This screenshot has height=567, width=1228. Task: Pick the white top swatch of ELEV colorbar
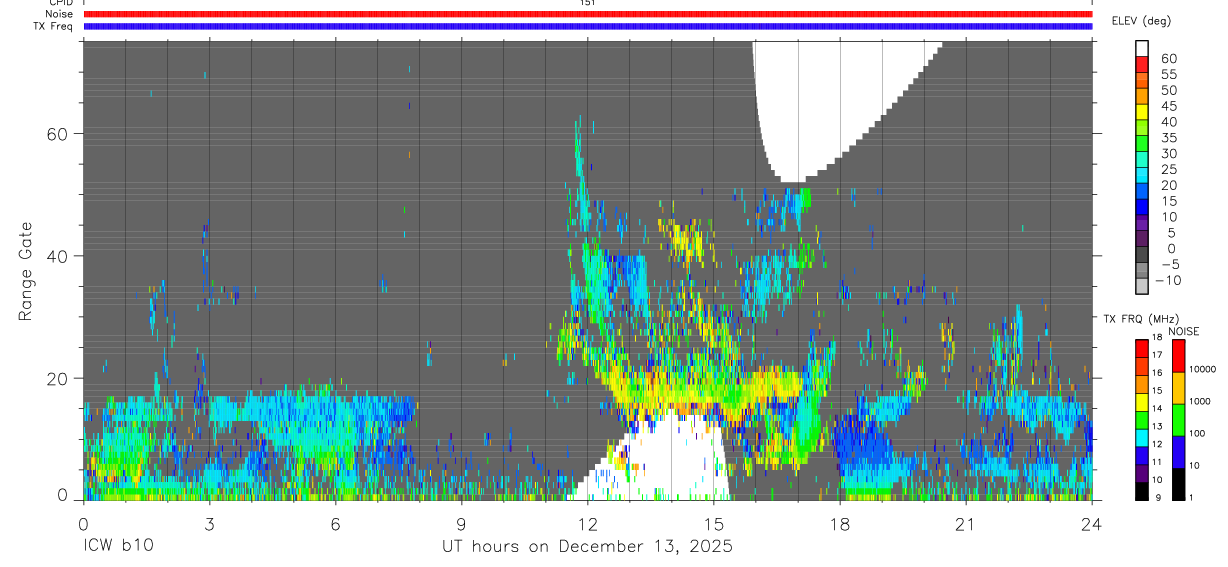tap(1142, 49)
